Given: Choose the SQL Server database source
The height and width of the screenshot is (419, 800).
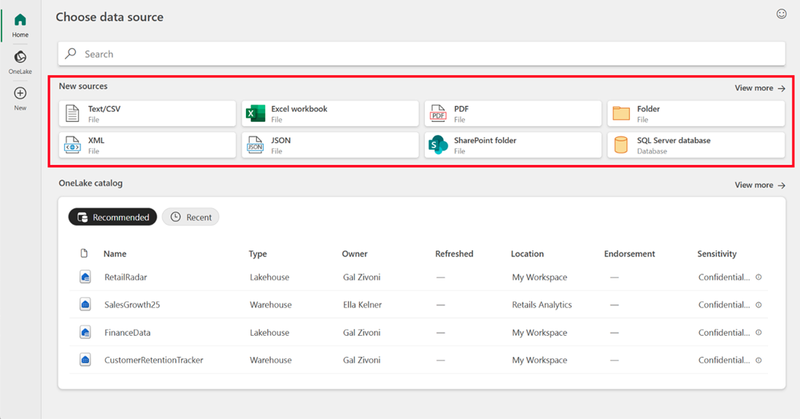Looking at the screenshot, I should (696, 145).
